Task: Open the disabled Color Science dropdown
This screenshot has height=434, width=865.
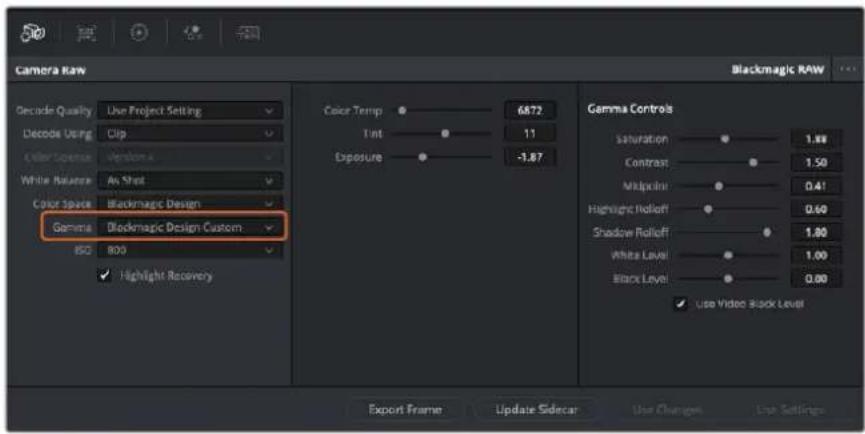Action: click(x=190, y=157)
